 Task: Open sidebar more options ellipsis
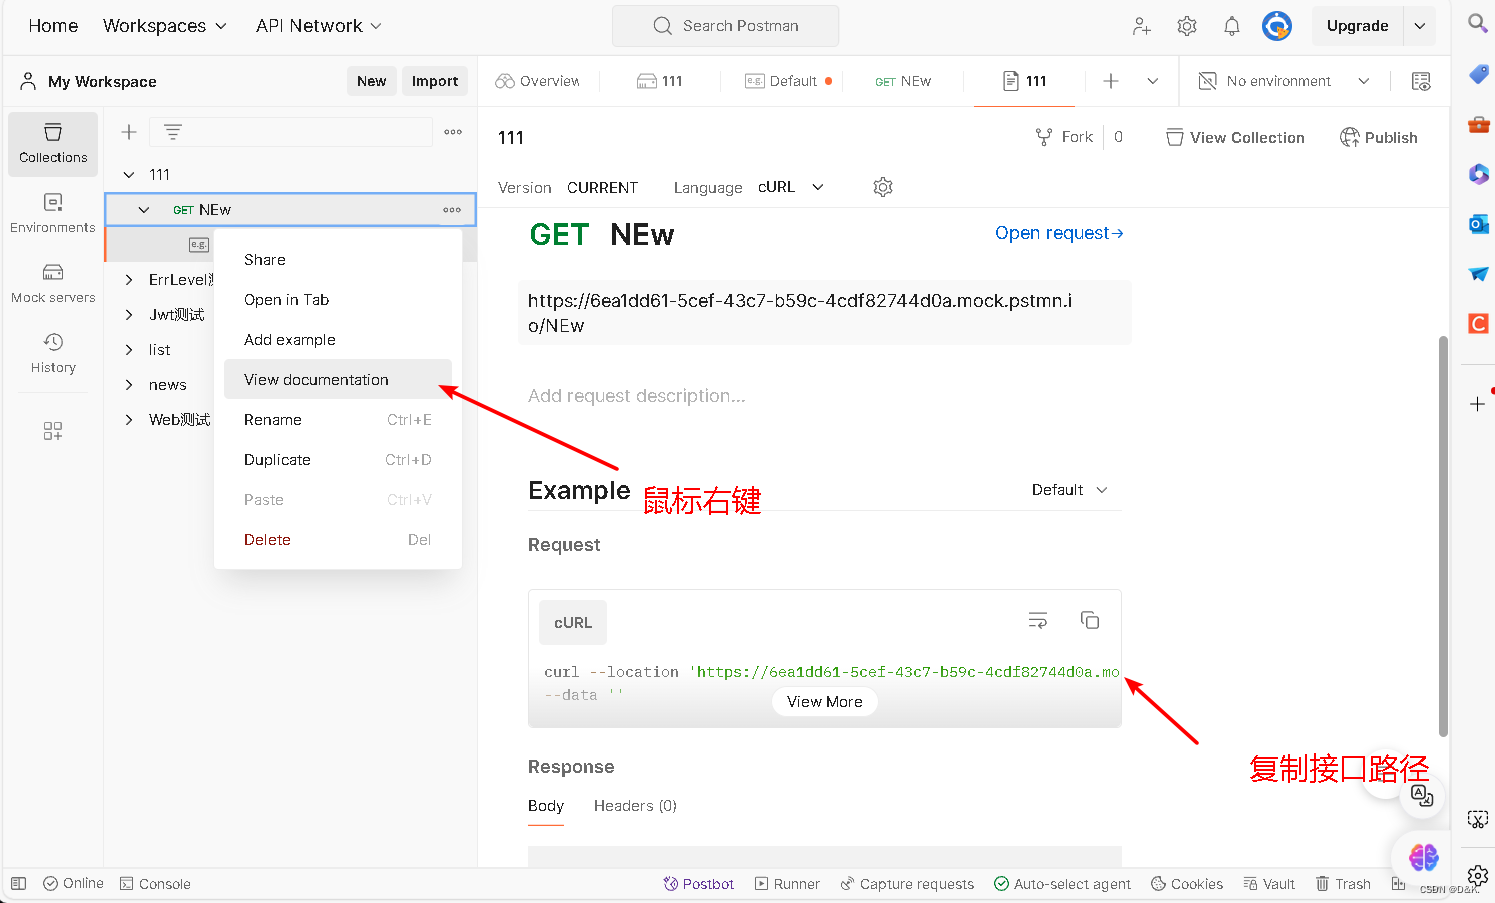453,132
